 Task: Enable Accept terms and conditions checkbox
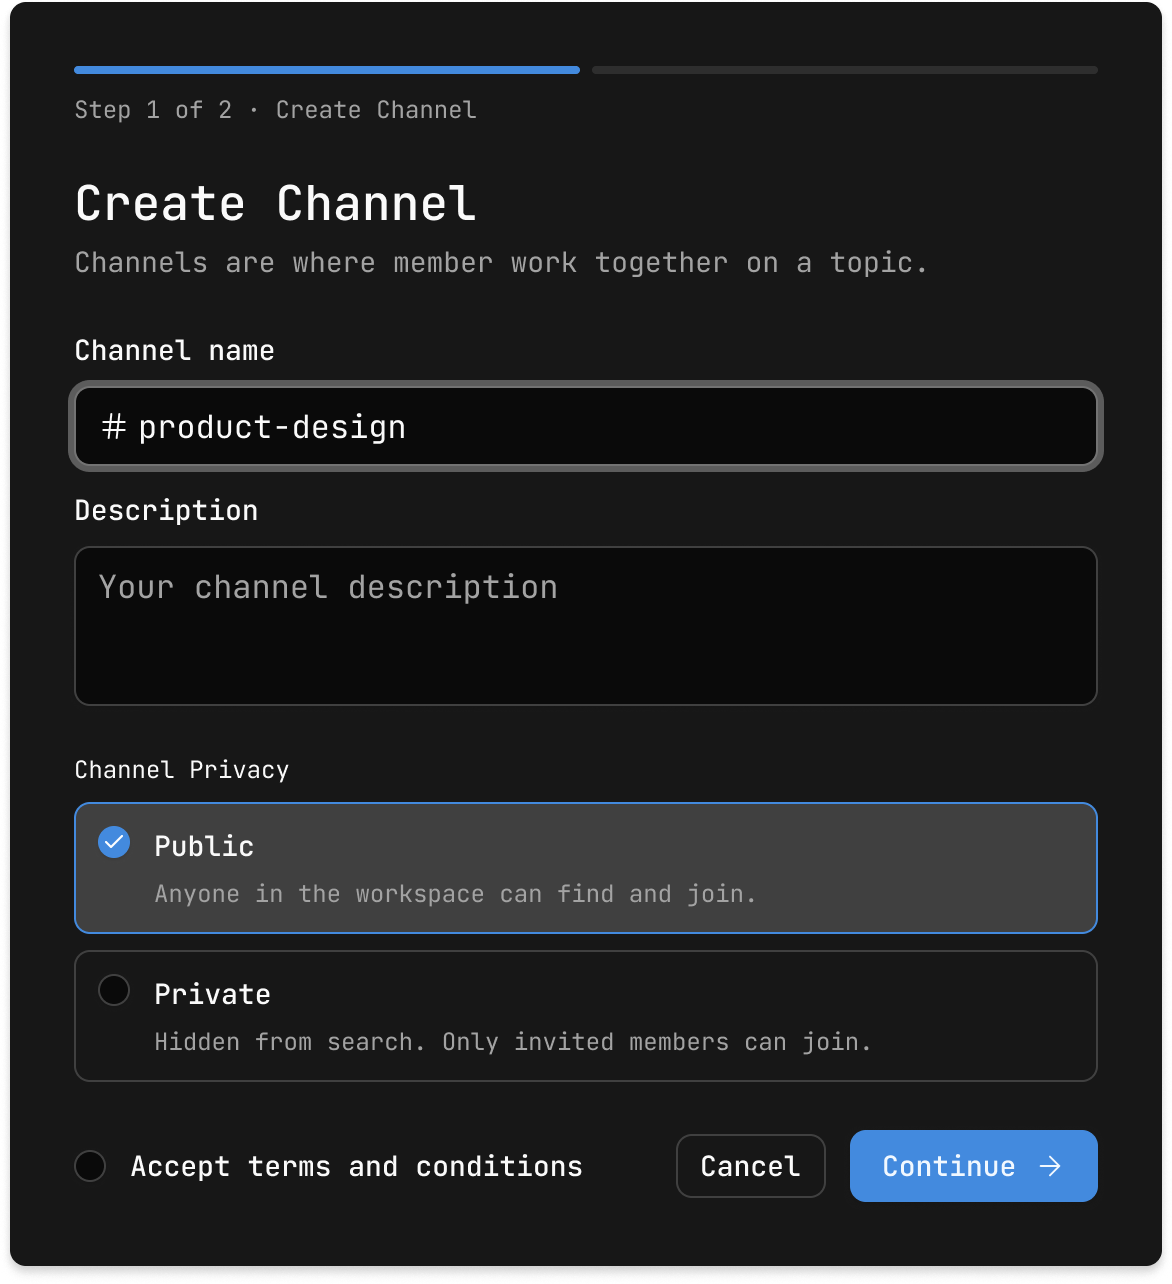pyautogui.click(x=90, y=1166)
